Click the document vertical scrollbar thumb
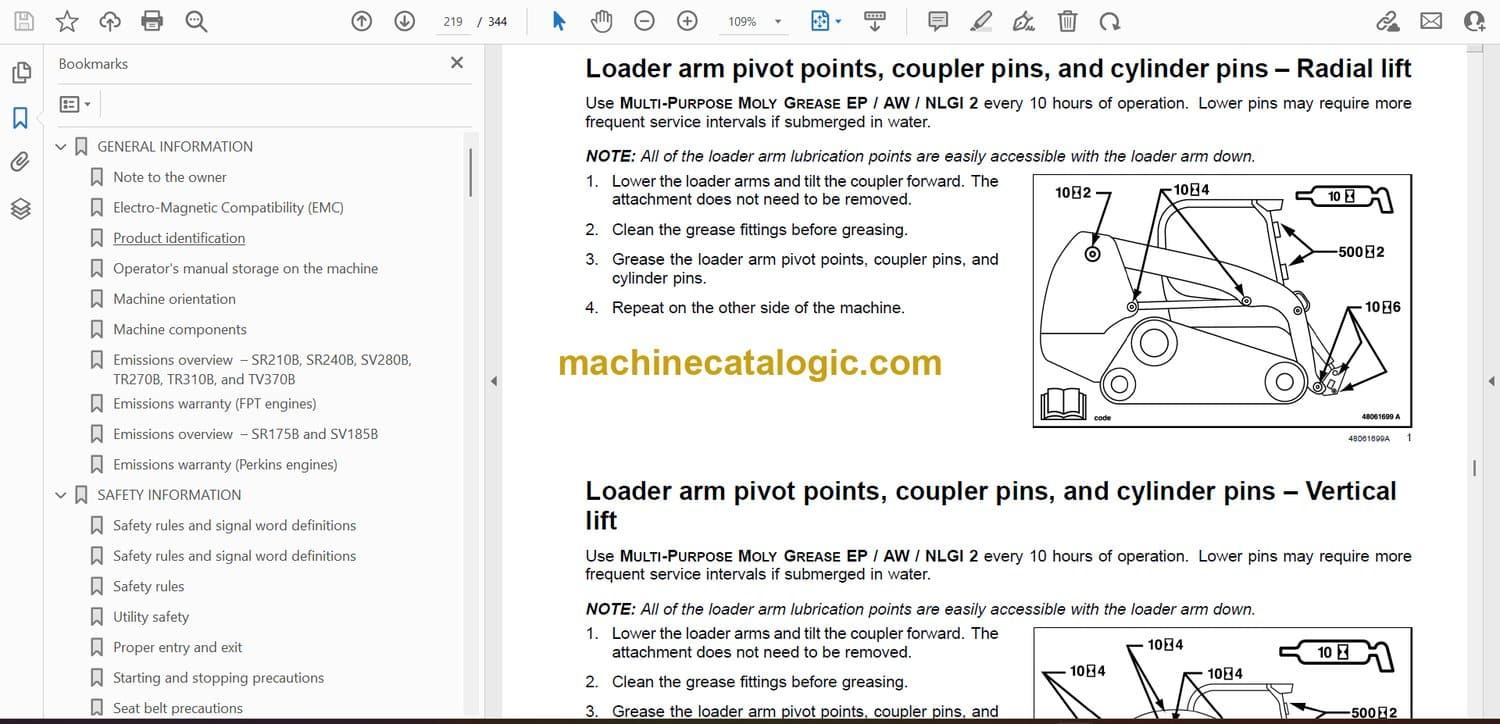 tap(1475, 467)
